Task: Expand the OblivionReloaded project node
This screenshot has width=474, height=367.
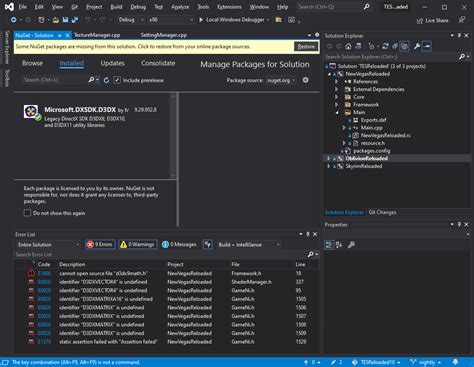Action: tap(329, 158)
